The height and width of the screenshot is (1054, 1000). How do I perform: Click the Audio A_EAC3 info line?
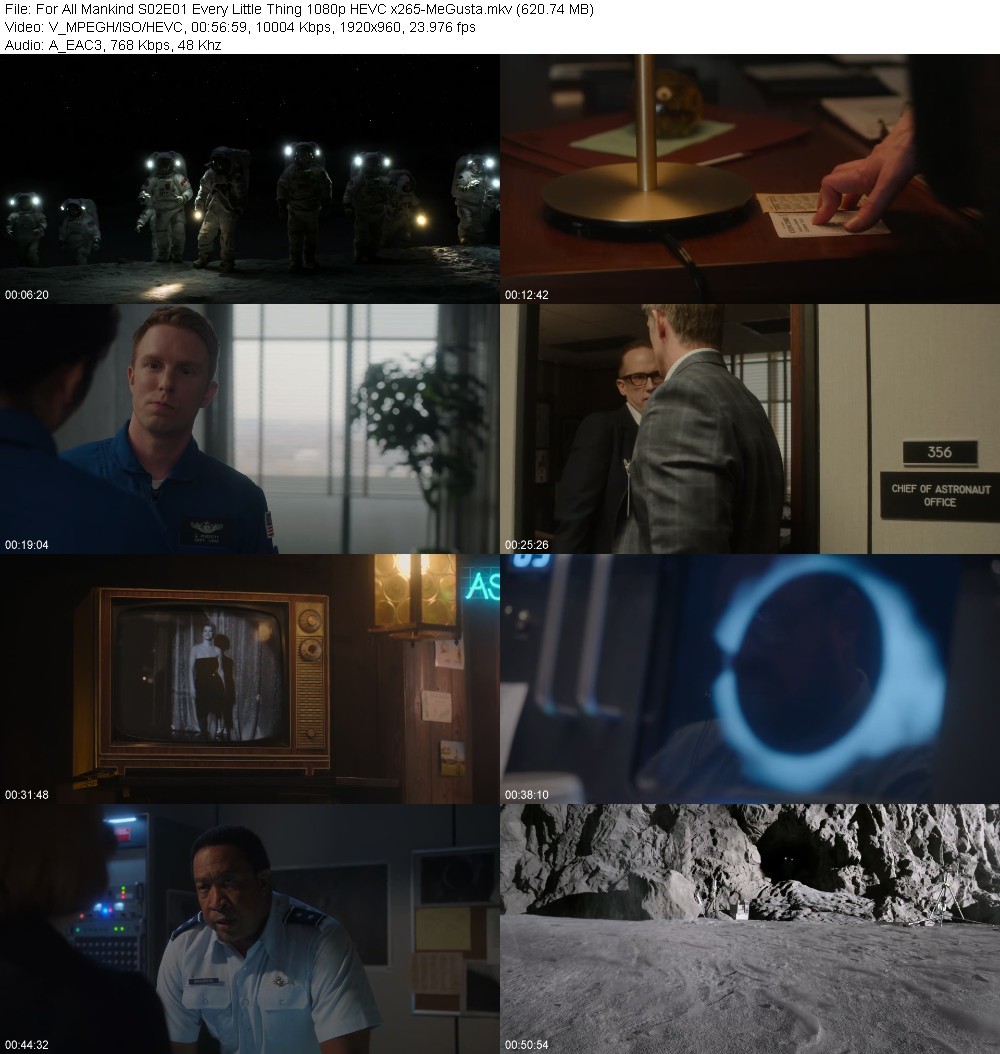[x=113, y=45]
